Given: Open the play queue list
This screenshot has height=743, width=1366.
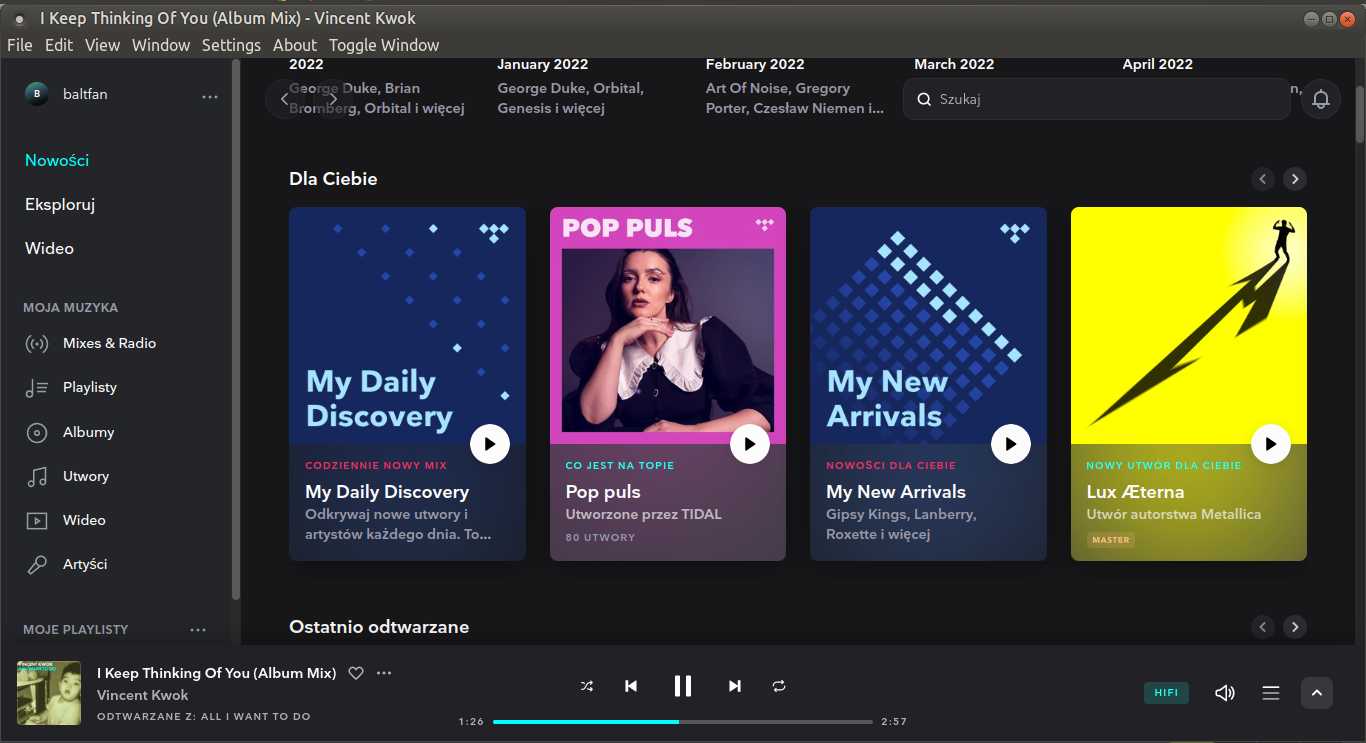Looking at the screenshot, I should pyautogui.click(x=1271, y=693).
